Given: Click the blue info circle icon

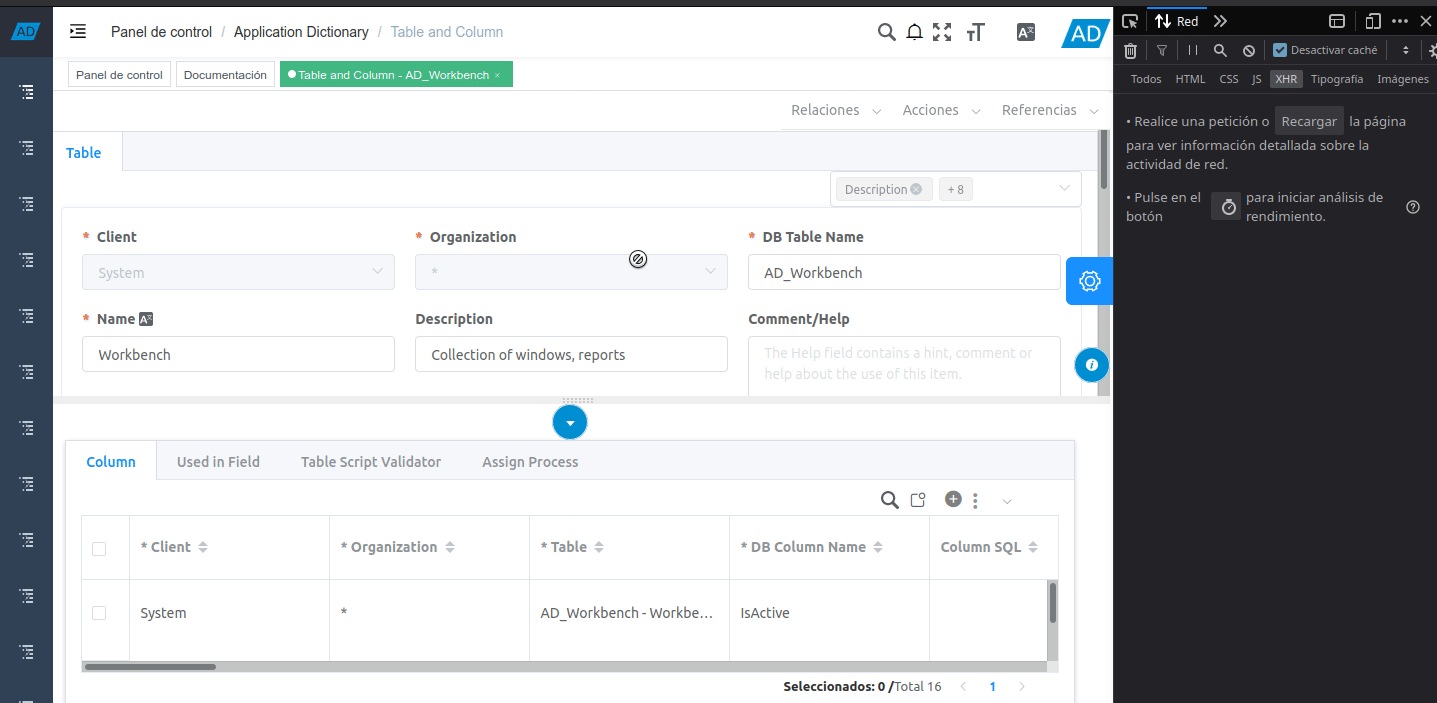Looking at the screenshot, I should (1091, 364).
